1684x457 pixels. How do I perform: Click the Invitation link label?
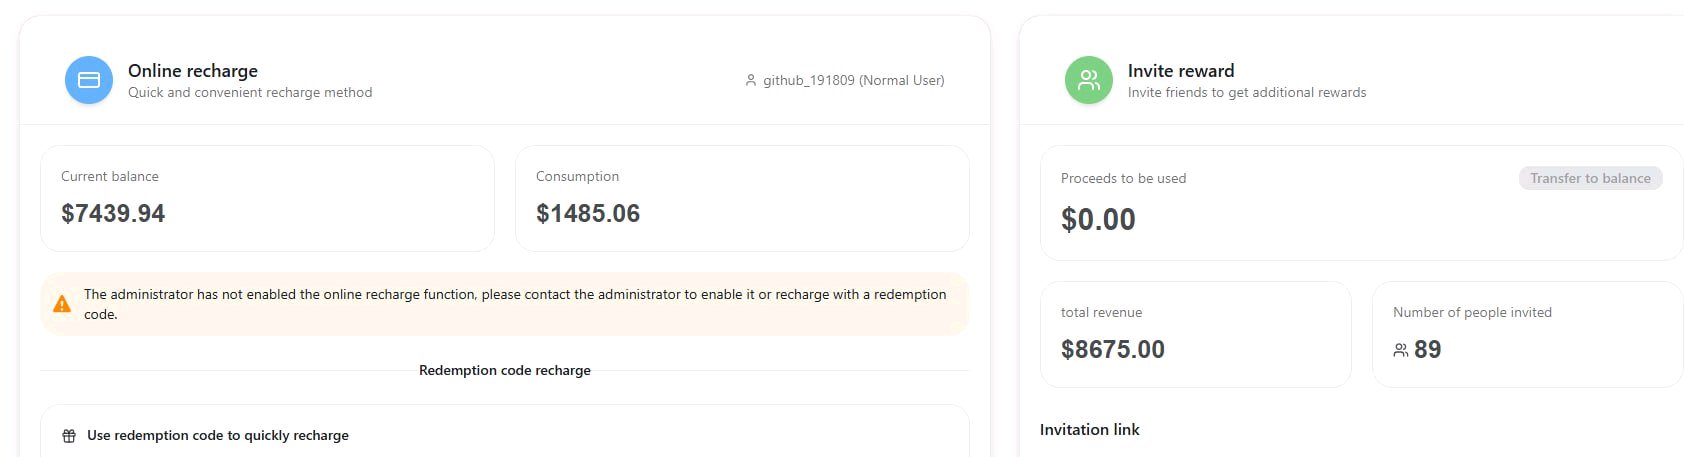click(1089, 429)
